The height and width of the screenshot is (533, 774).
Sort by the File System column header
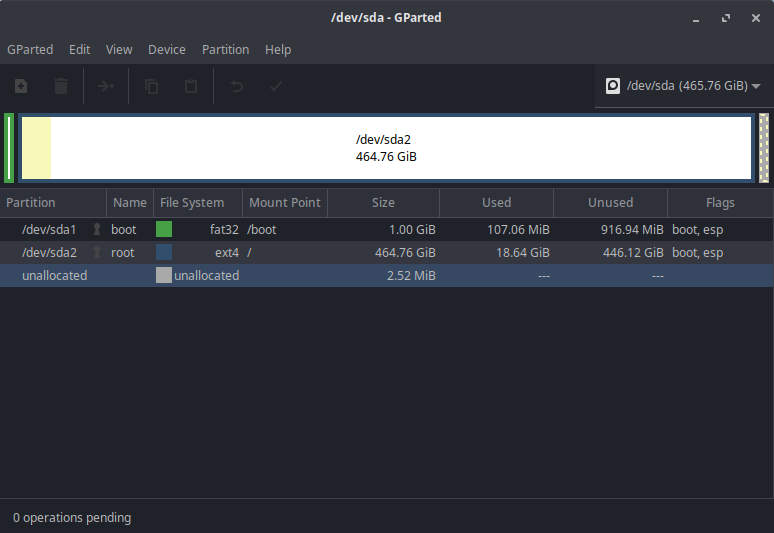click(192, 202)
